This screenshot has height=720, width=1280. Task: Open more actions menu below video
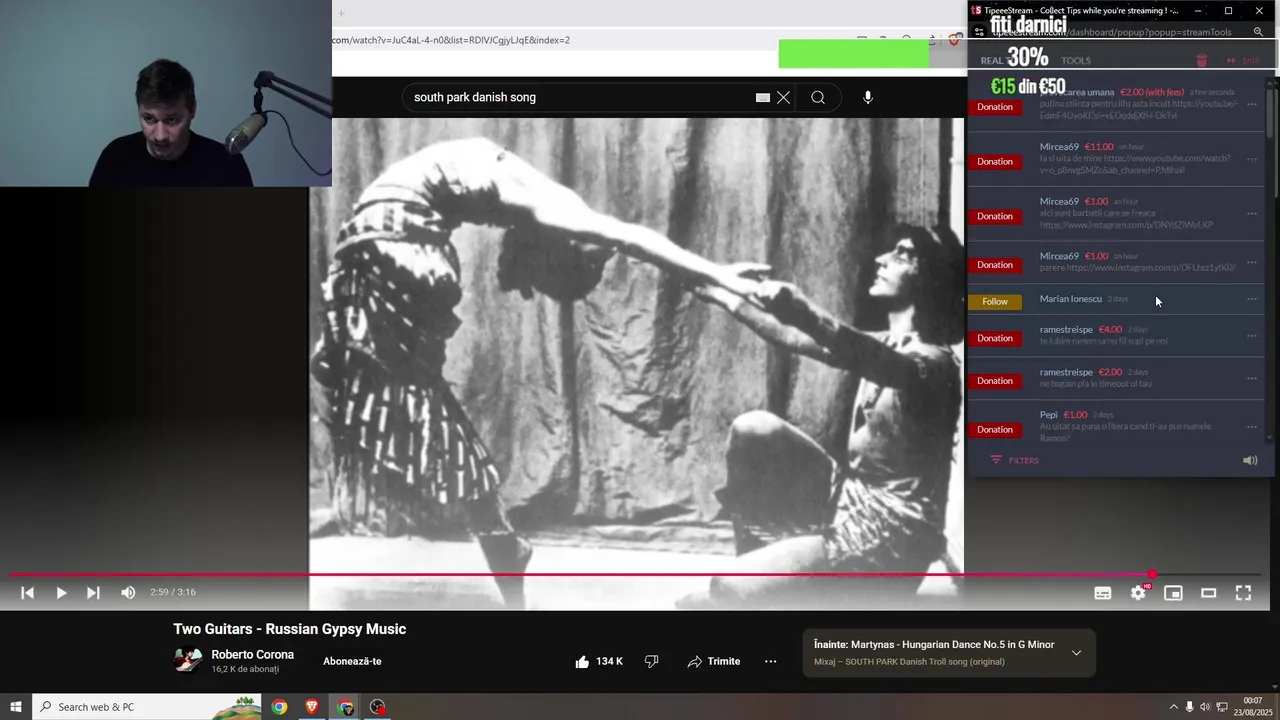[770, 661]
